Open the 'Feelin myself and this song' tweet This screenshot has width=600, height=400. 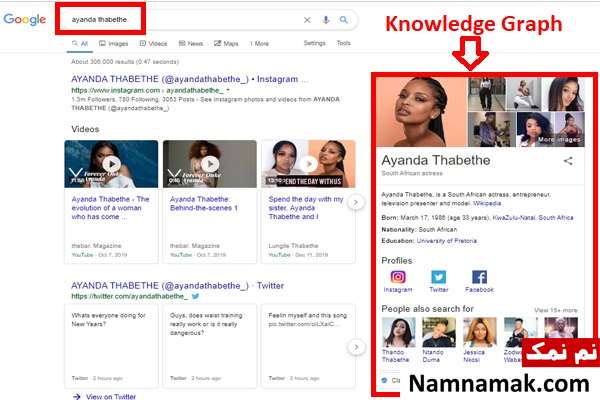click(308, 346)
